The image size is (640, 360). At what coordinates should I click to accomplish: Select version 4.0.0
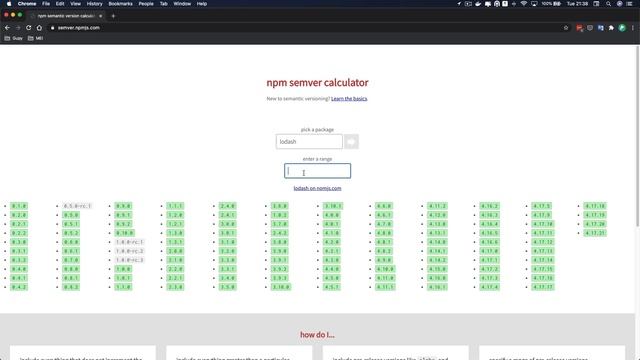point(332,215)
